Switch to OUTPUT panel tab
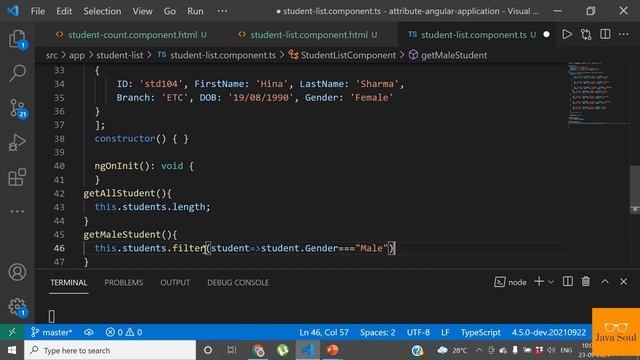This screenshot has width=640, height=360. click(x=175, y=282)
